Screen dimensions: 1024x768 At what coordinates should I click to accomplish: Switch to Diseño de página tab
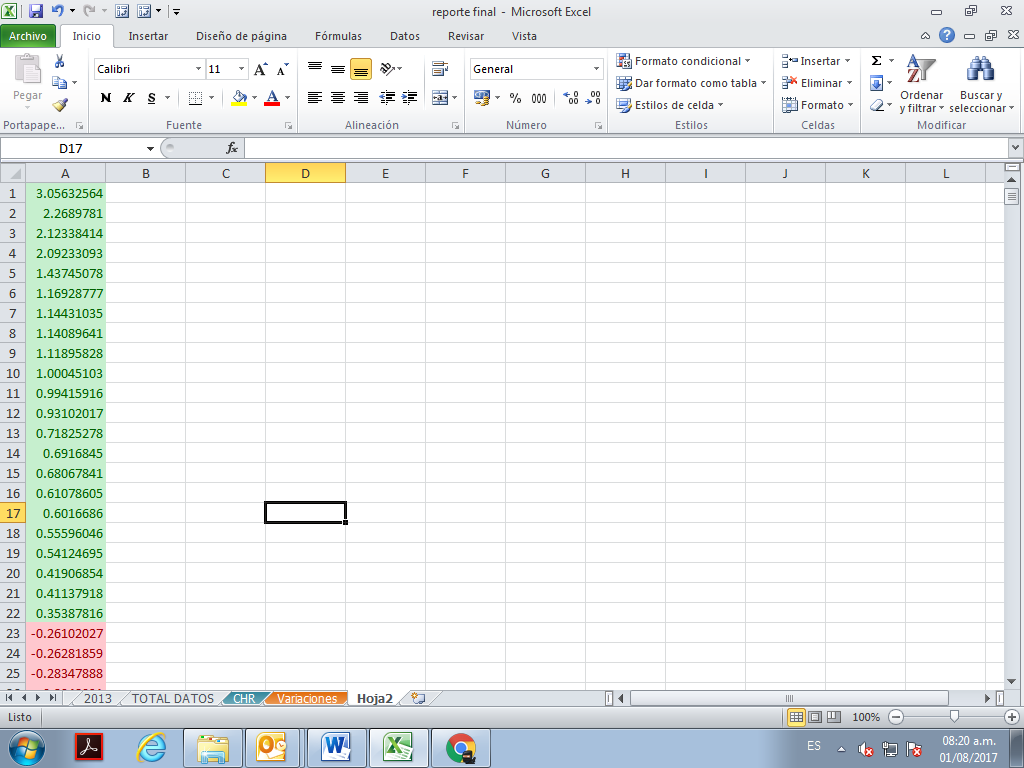[x=241, y=36]
